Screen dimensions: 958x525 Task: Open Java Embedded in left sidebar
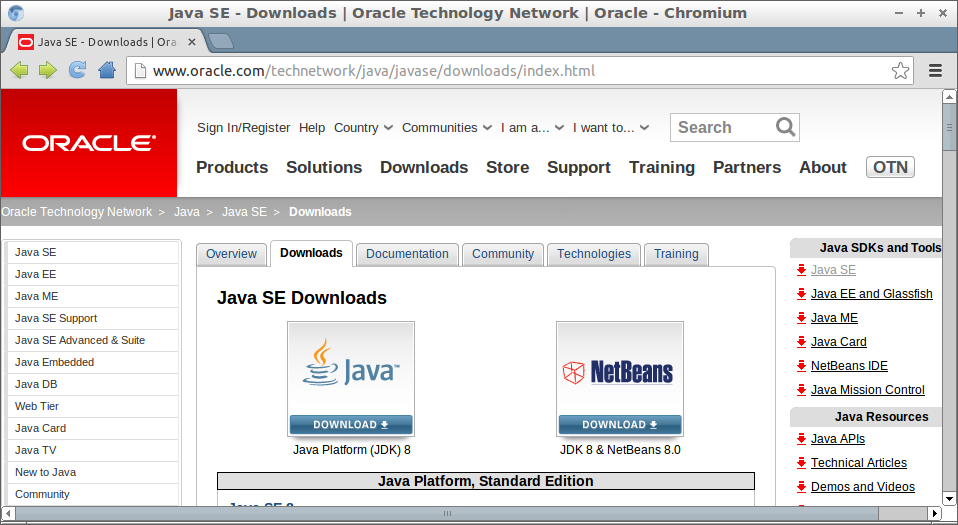[x=93, y=362]
